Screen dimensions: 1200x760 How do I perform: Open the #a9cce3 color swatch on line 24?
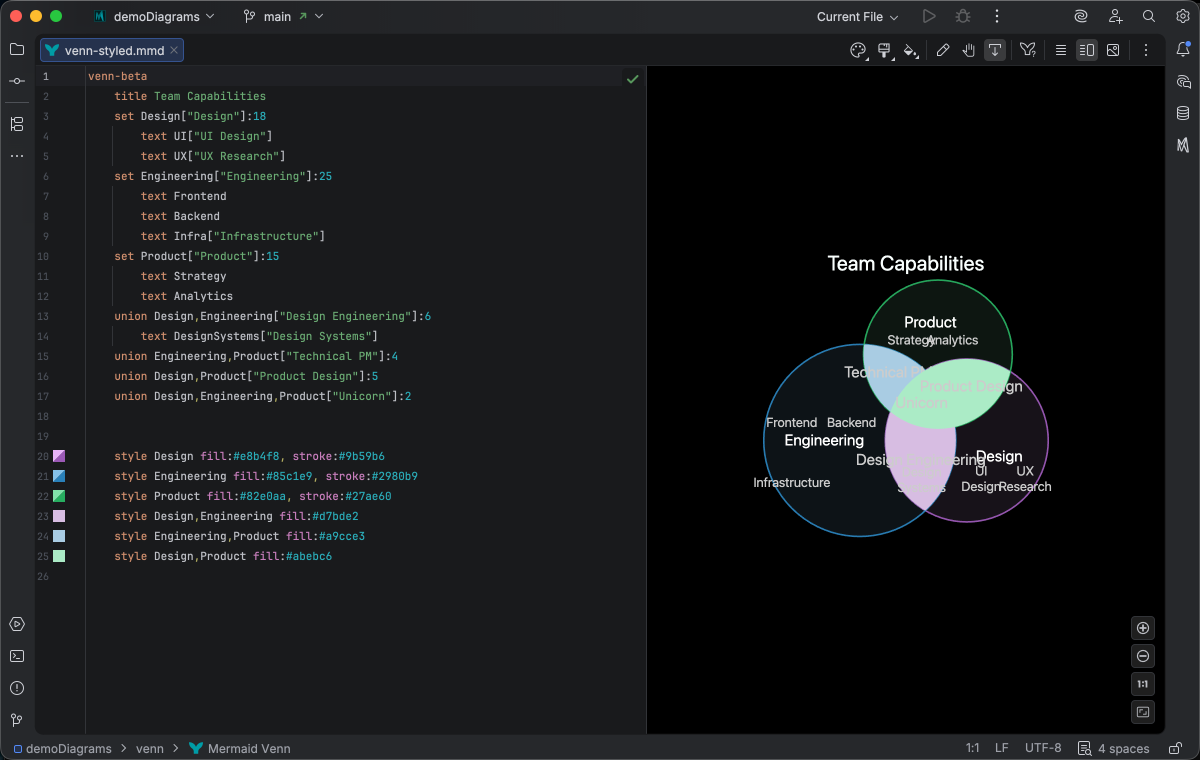pos(59,536)
